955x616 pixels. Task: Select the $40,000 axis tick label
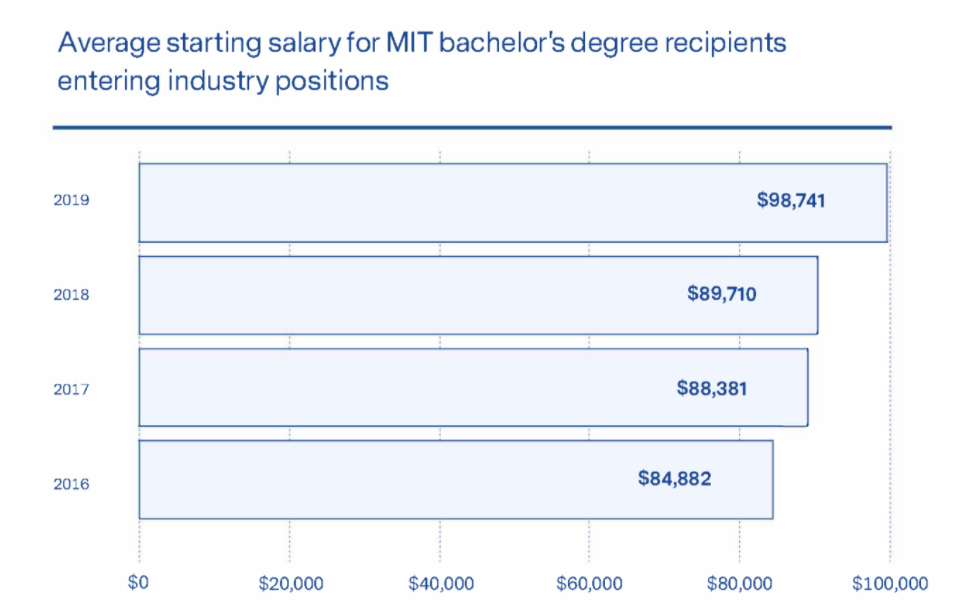click(440, 583)
